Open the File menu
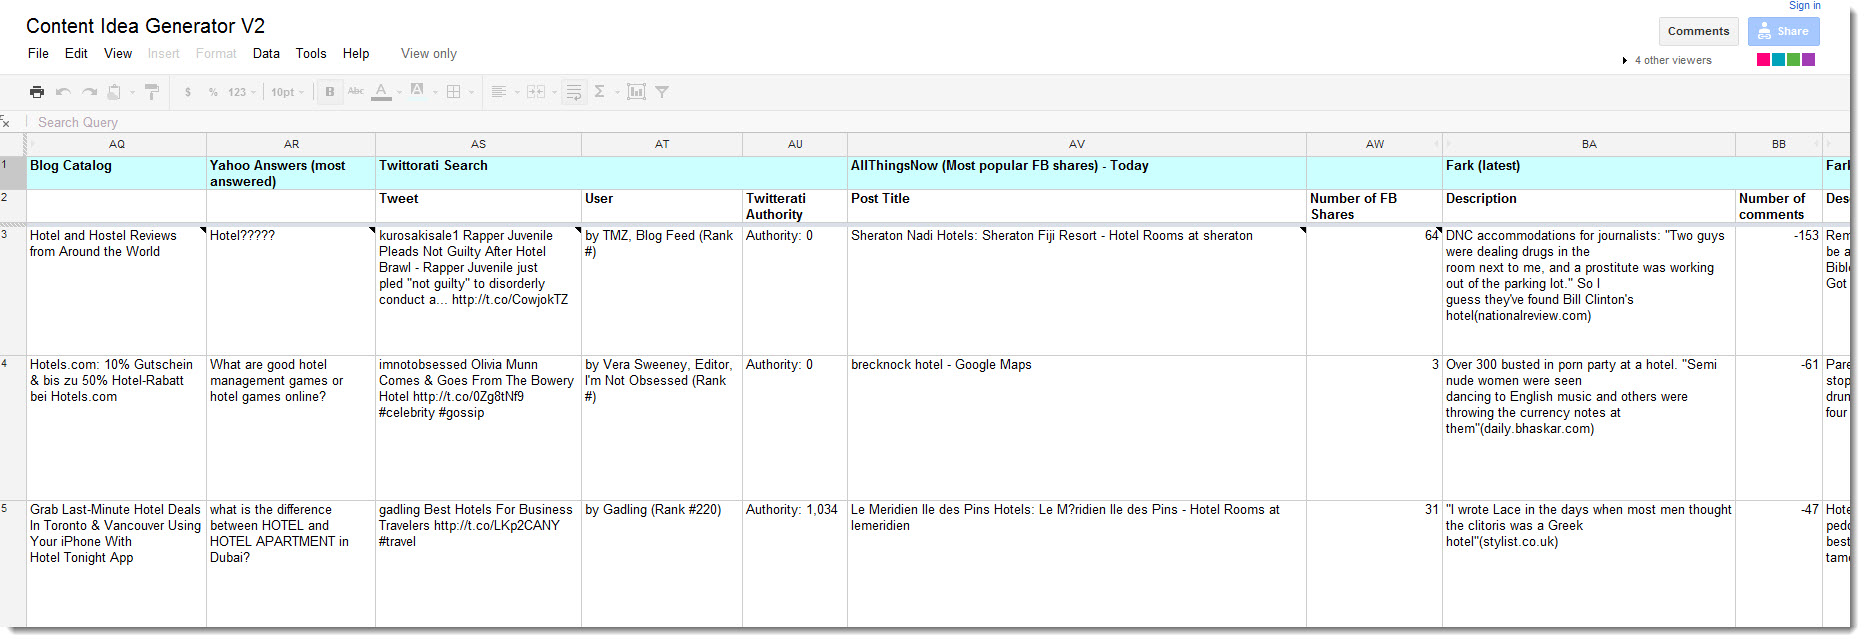The image size is (1865, 642). (38, 54)
